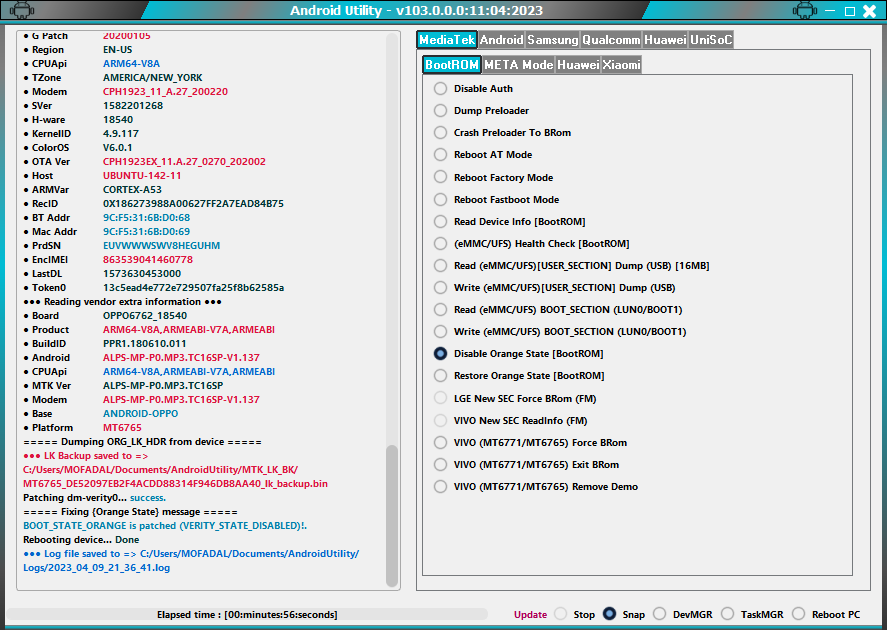Screen dimensions: 887x630
Task: Click Patching dm-verity0 success line
Action: coord(94,498)
